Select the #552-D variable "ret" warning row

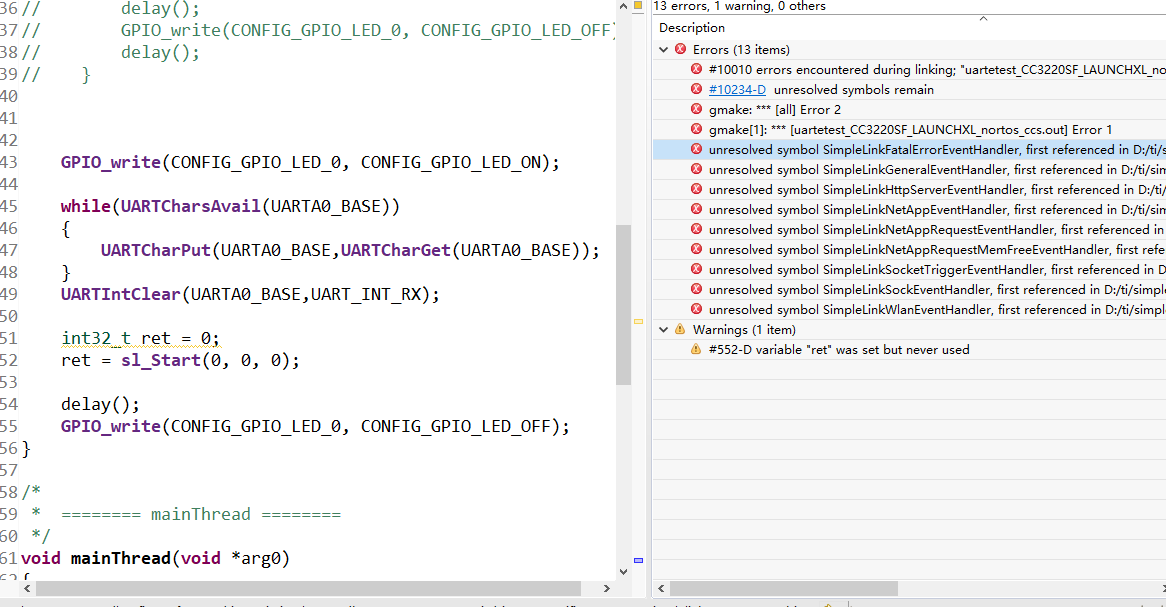[x=909, y=350]
